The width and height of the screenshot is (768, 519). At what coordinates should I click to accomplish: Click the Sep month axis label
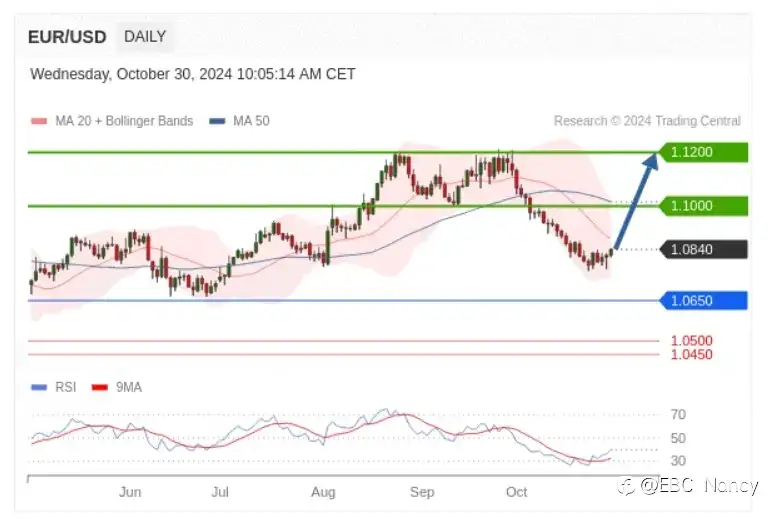(x=422, y=492)
